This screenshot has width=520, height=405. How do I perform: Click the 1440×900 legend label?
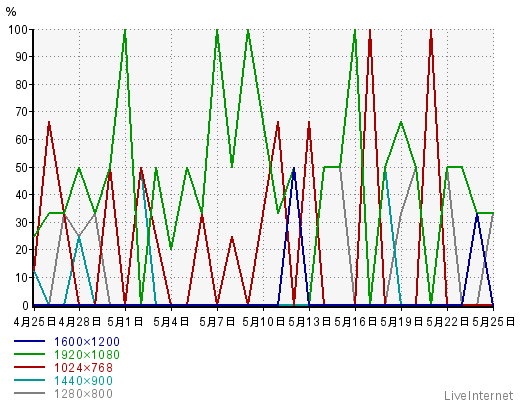pyautogui.click(x=83, y=381)
